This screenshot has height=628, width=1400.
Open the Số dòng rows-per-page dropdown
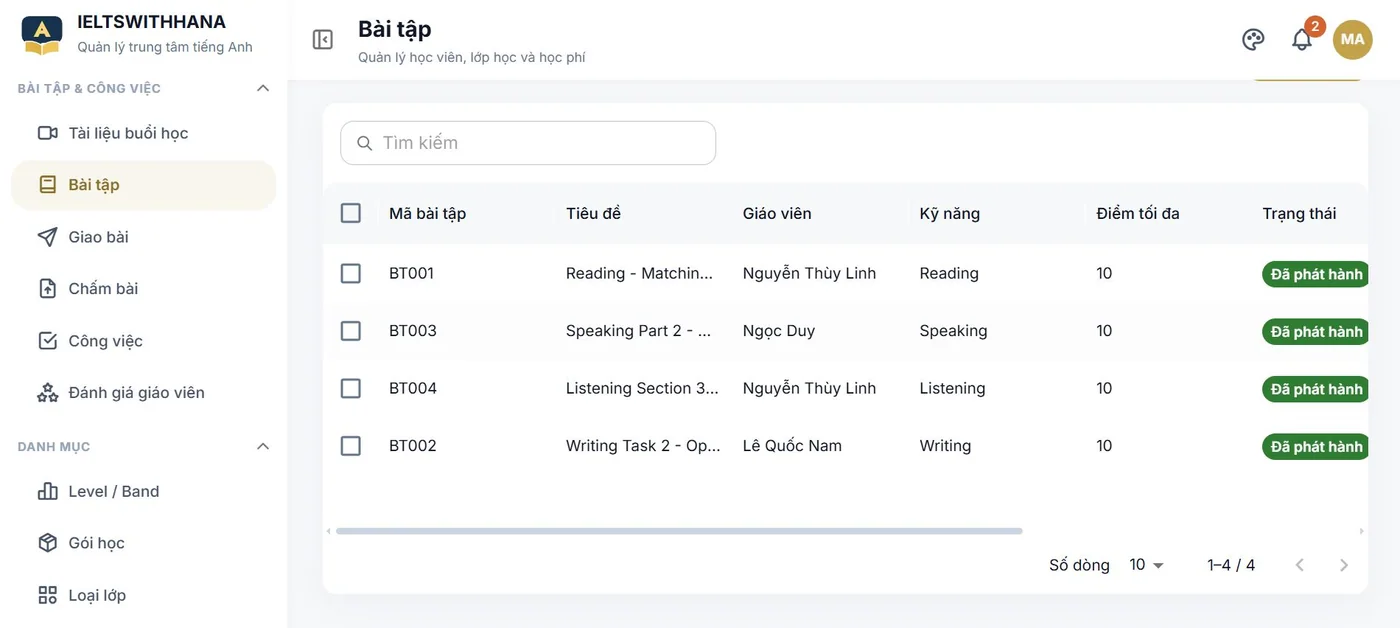pos(1146,565)
